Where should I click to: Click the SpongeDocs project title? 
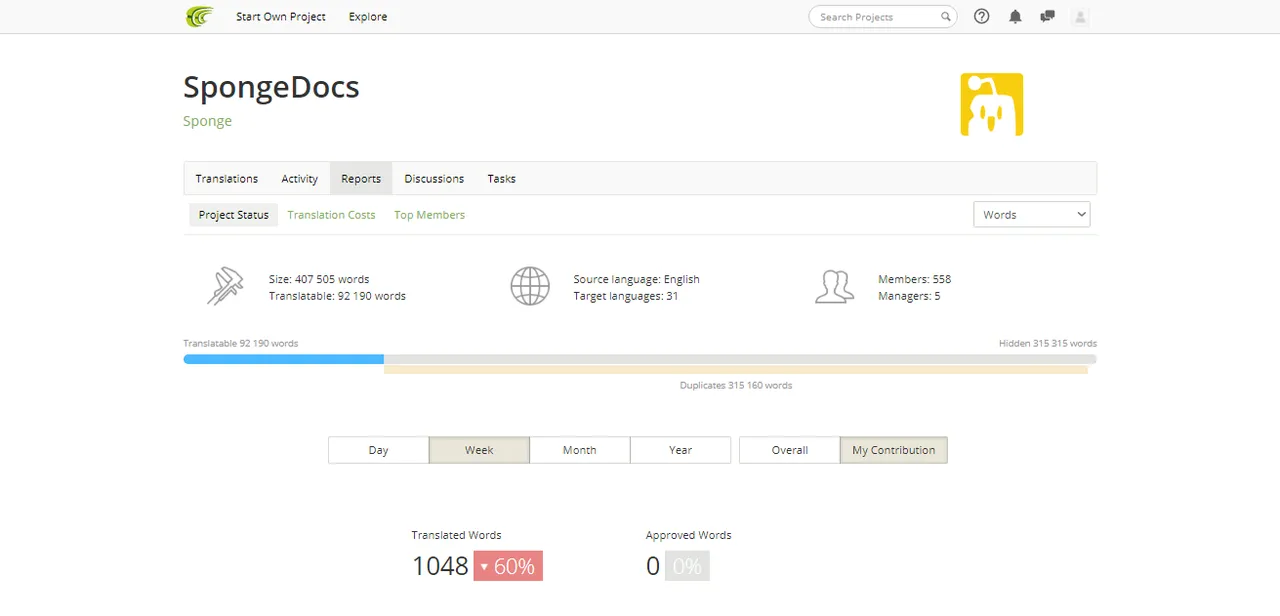point(271,87)
